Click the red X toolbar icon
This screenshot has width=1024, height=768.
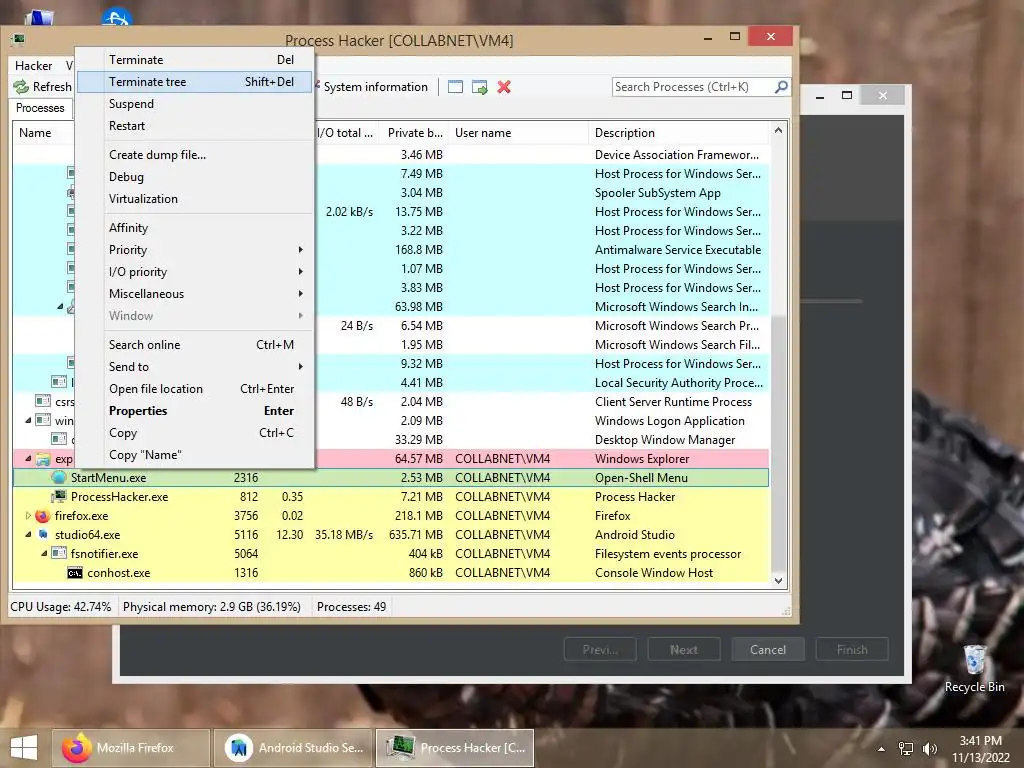tap(504, 87)
